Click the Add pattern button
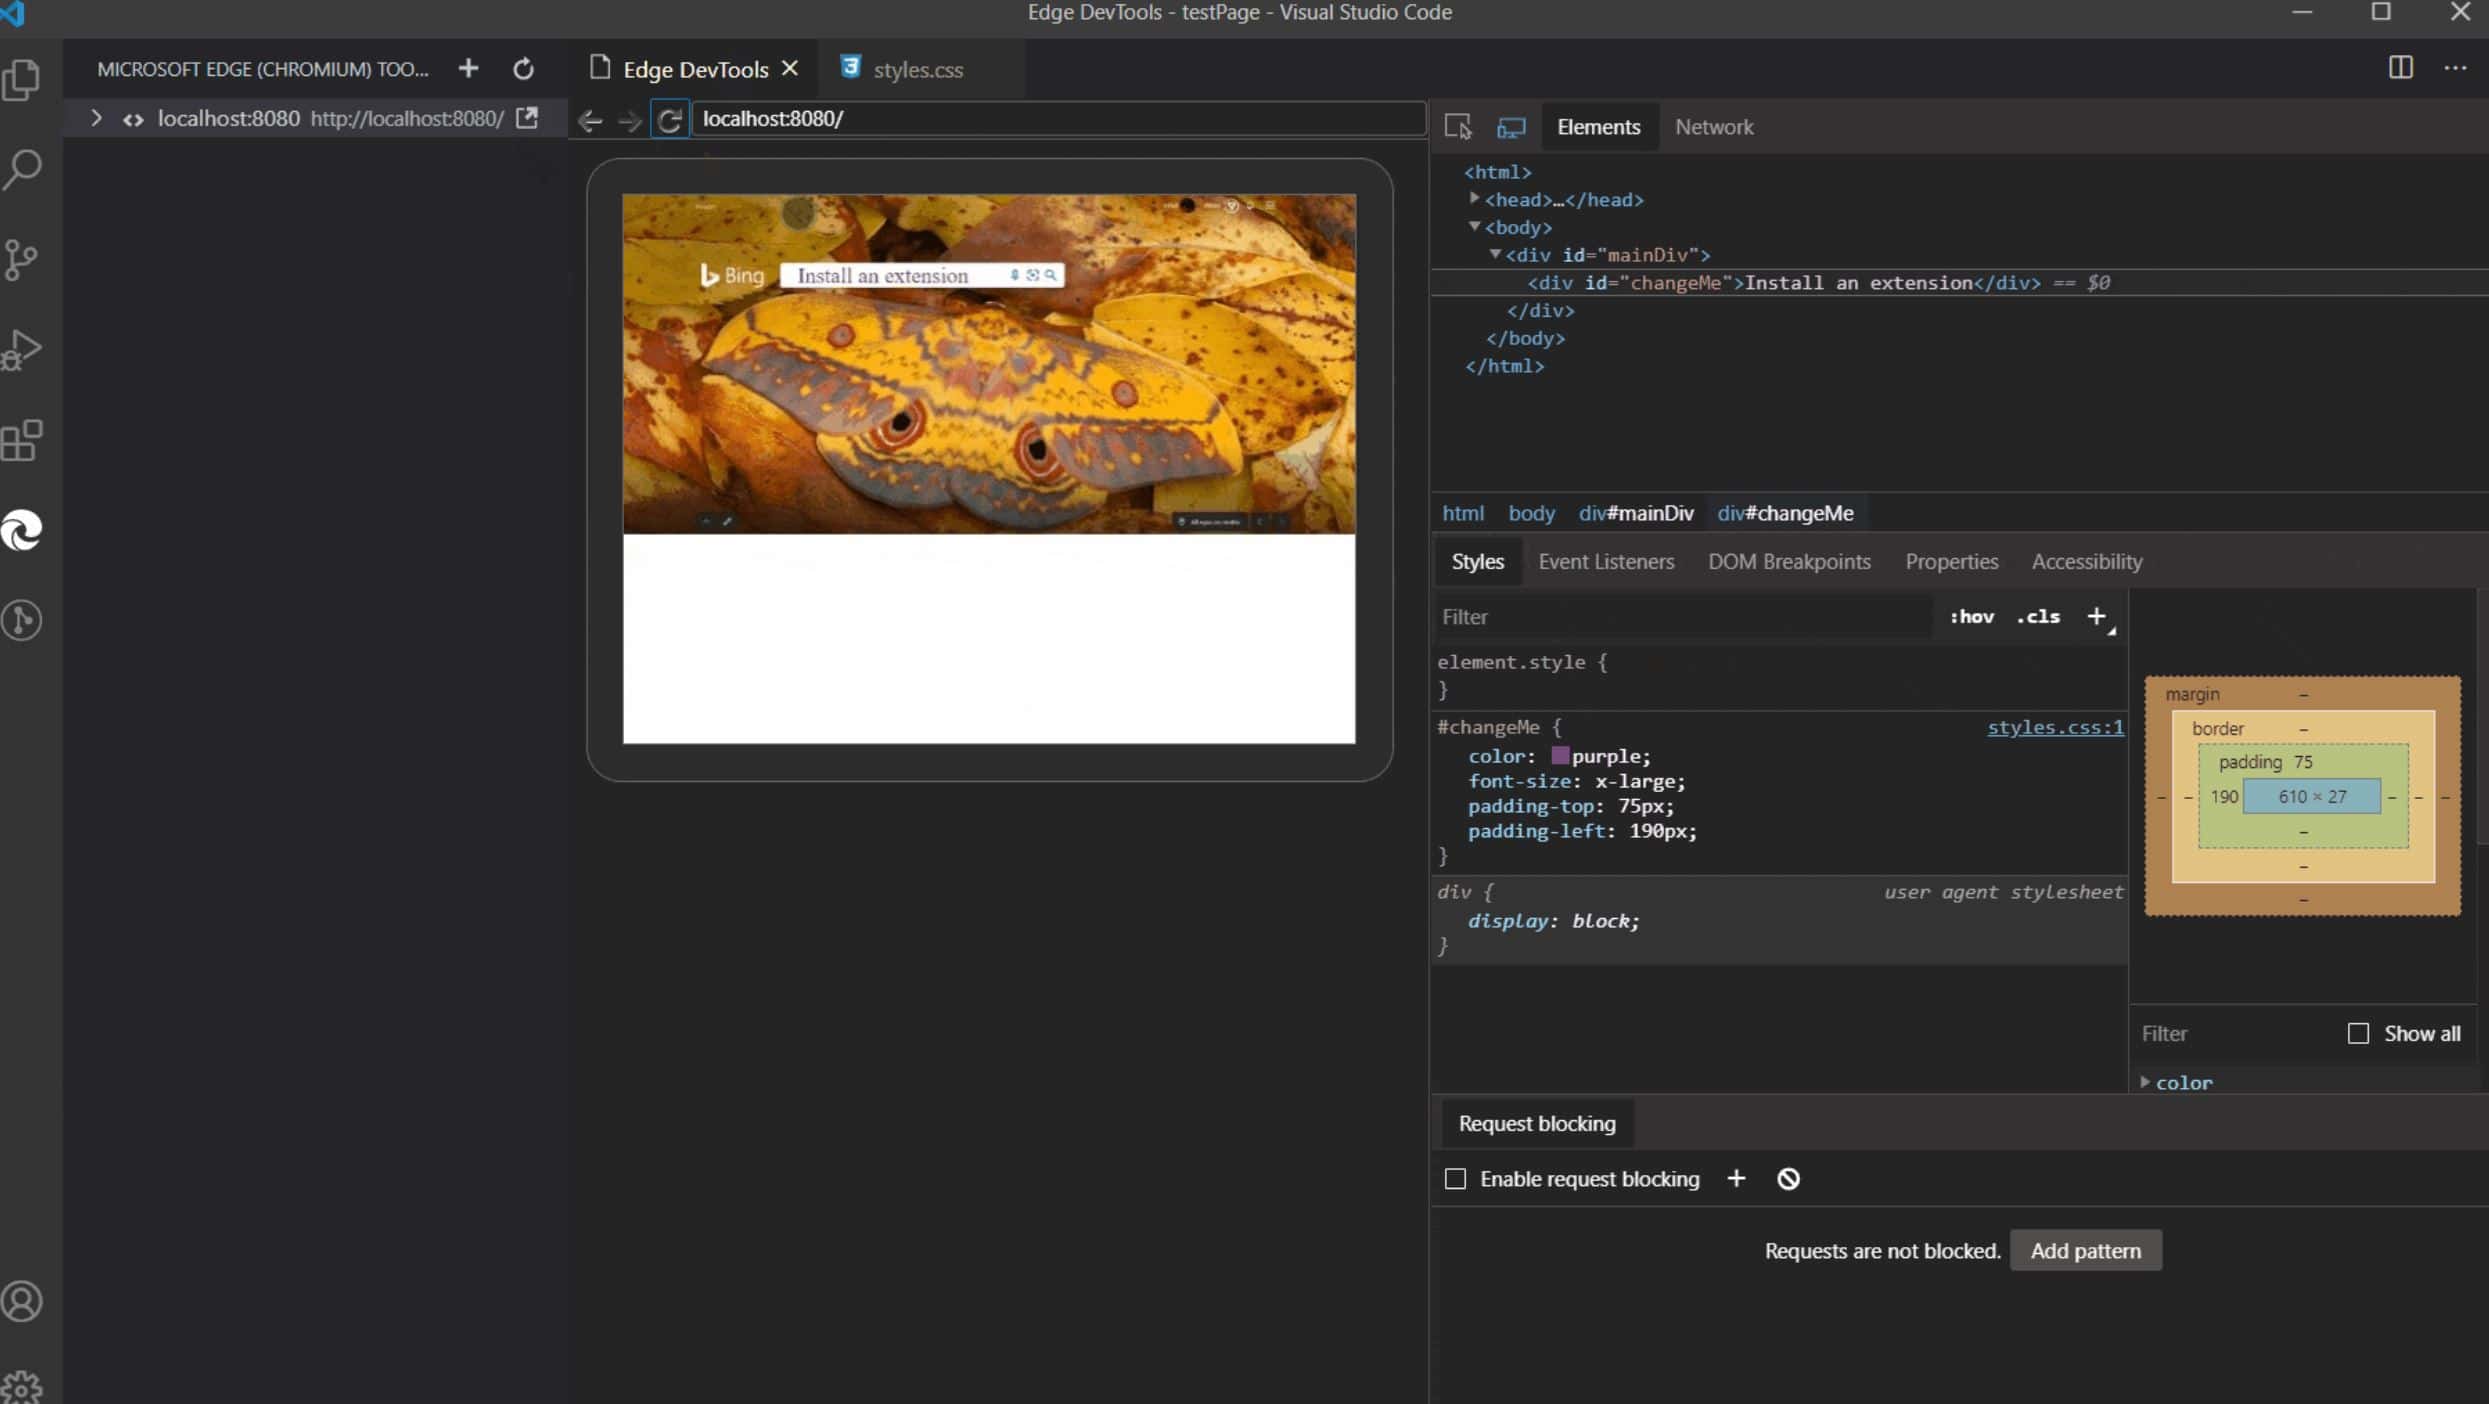2489x1404 pixels. click(2086, 1250)
